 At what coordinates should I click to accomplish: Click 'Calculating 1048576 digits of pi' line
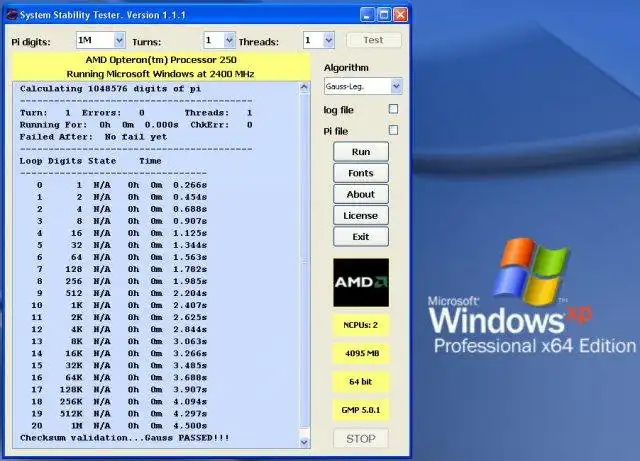pyautogui.click(x=110, y=89)
